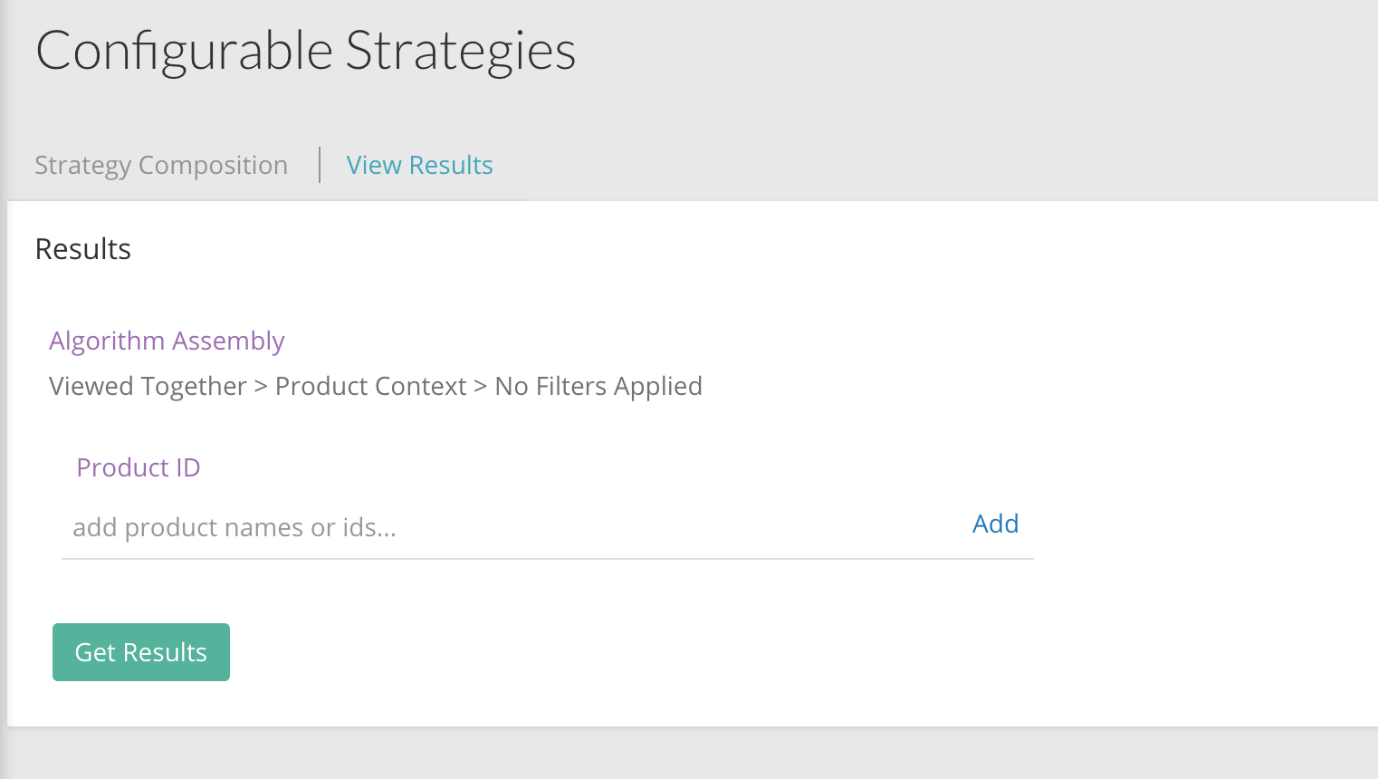Click the word Configurable in the title
1378x779 pixels.
[x=185, y=50]
